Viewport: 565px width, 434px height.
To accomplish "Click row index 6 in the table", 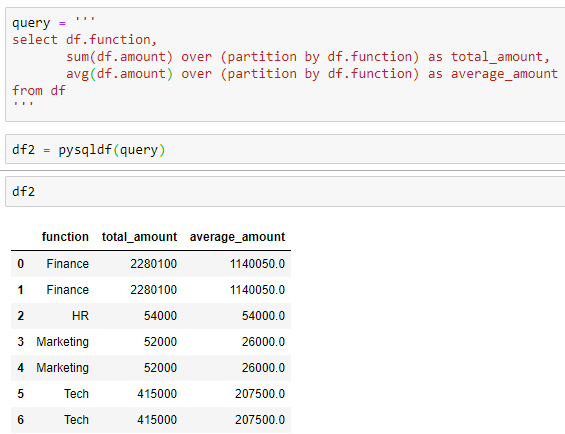I will [21, 420].
